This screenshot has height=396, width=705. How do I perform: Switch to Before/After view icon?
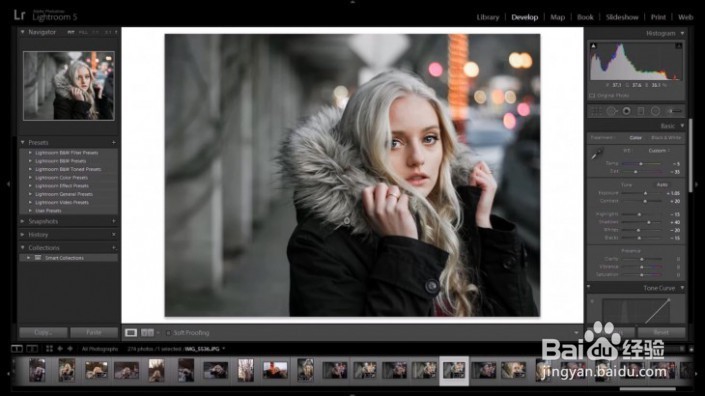(147, 333)
